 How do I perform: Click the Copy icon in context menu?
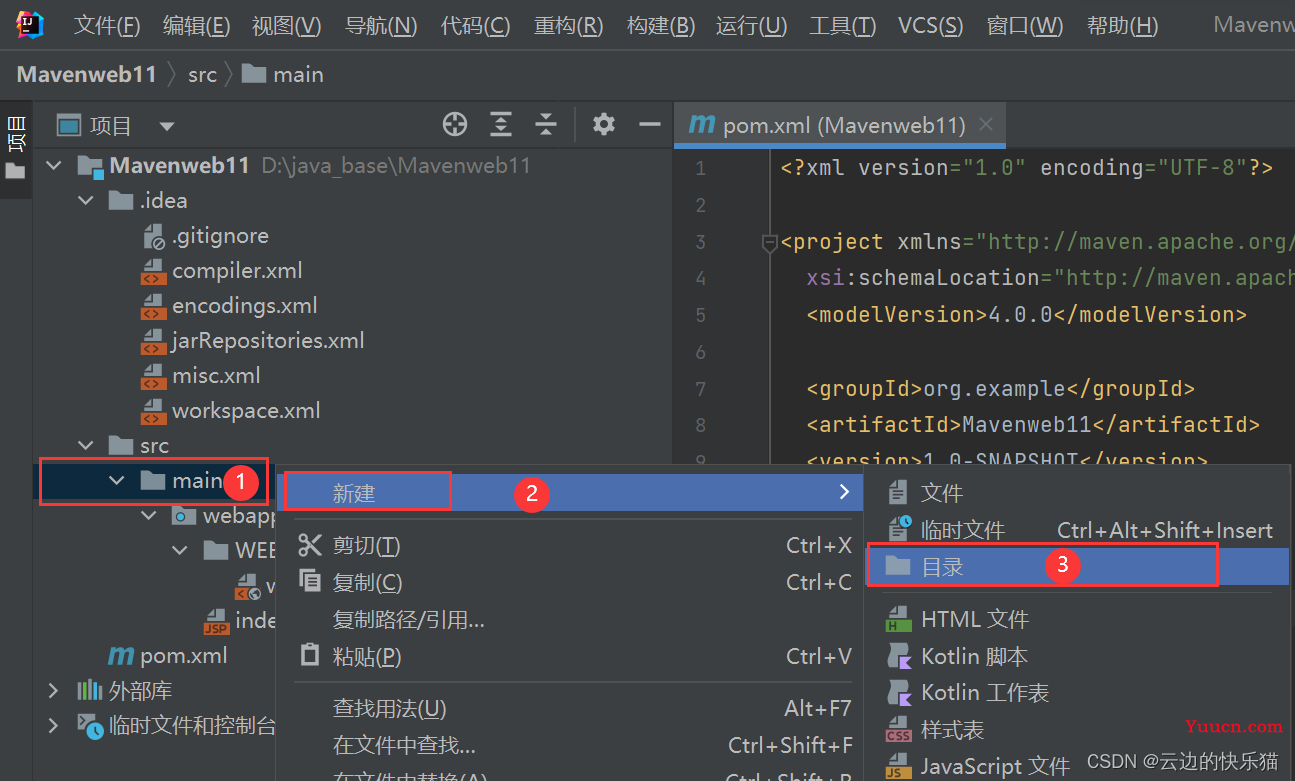pos(311,581)
